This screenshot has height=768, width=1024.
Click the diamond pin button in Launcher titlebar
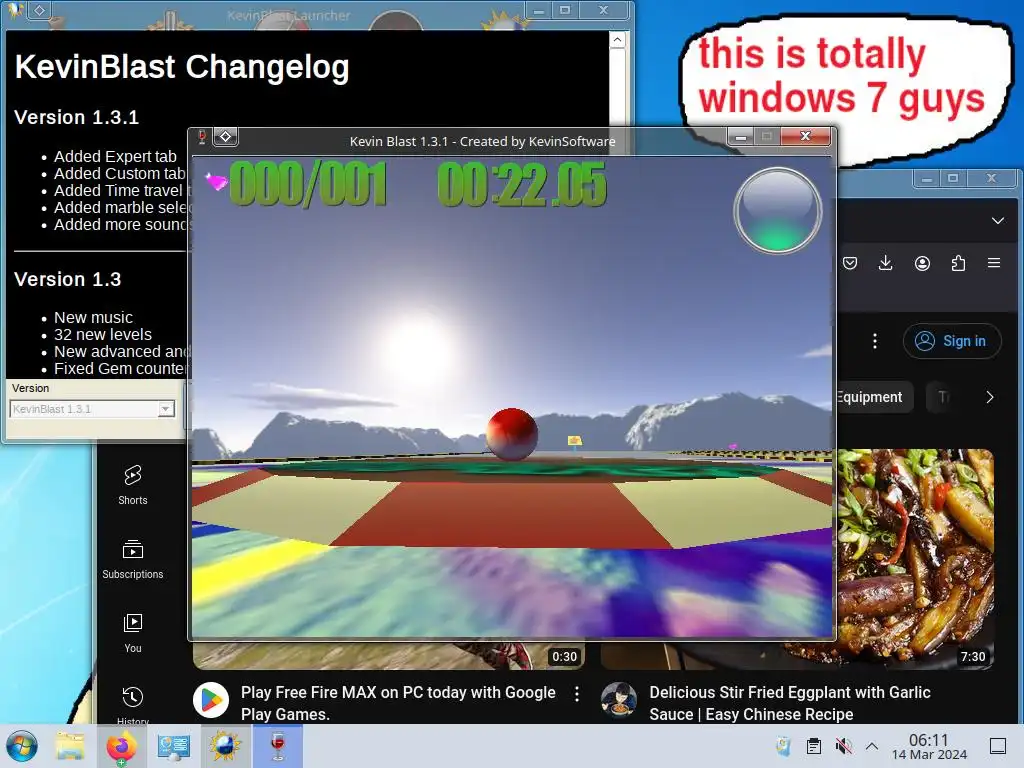pos(40,10)
